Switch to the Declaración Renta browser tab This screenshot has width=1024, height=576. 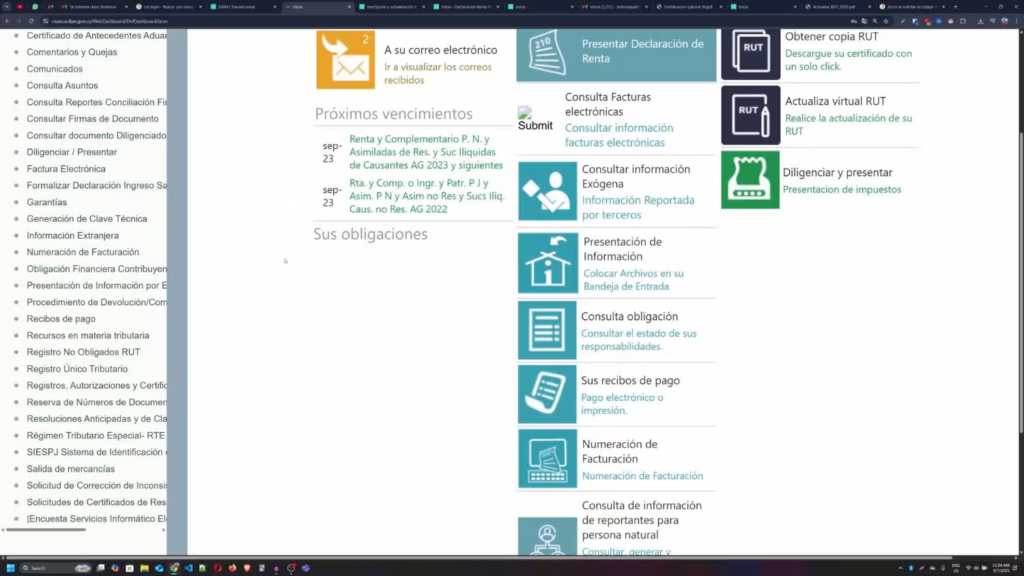click(x=466, y=7)
